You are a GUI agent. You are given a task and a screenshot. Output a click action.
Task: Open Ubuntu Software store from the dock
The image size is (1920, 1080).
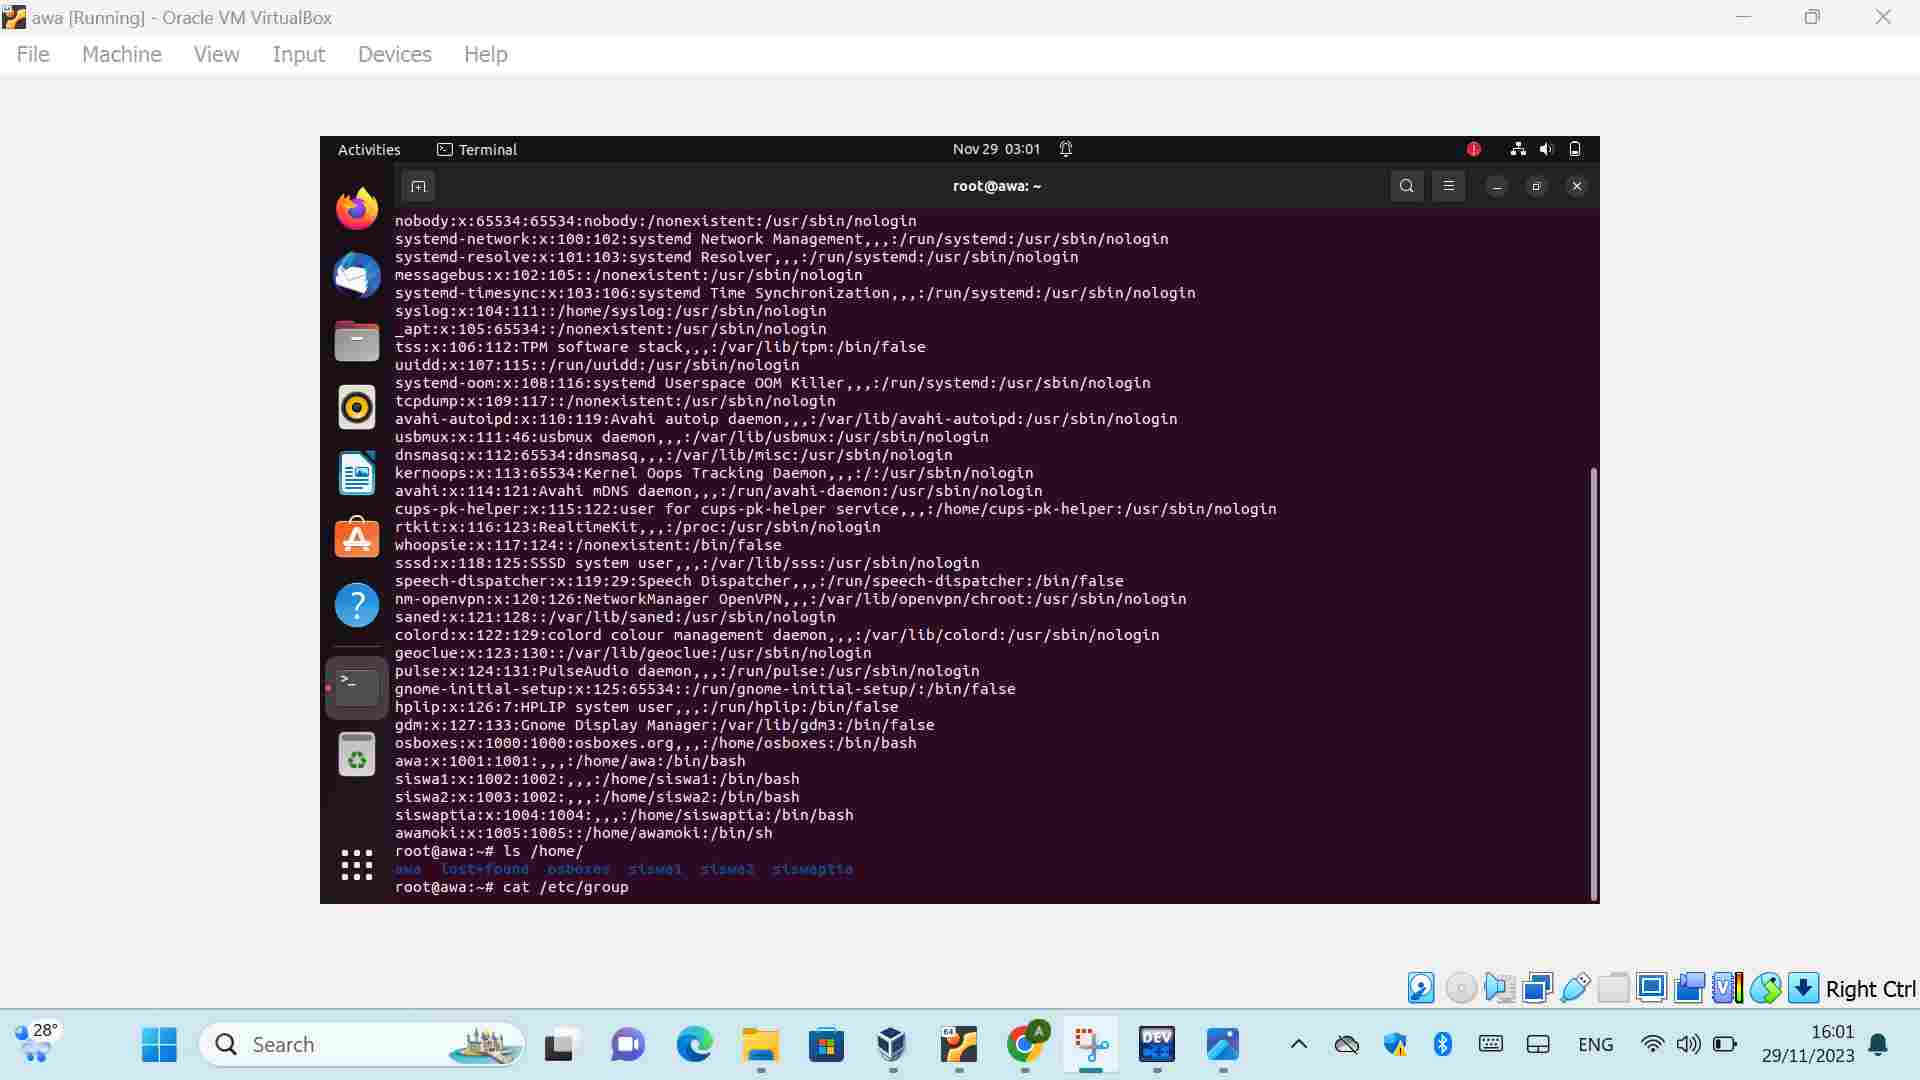357,539
